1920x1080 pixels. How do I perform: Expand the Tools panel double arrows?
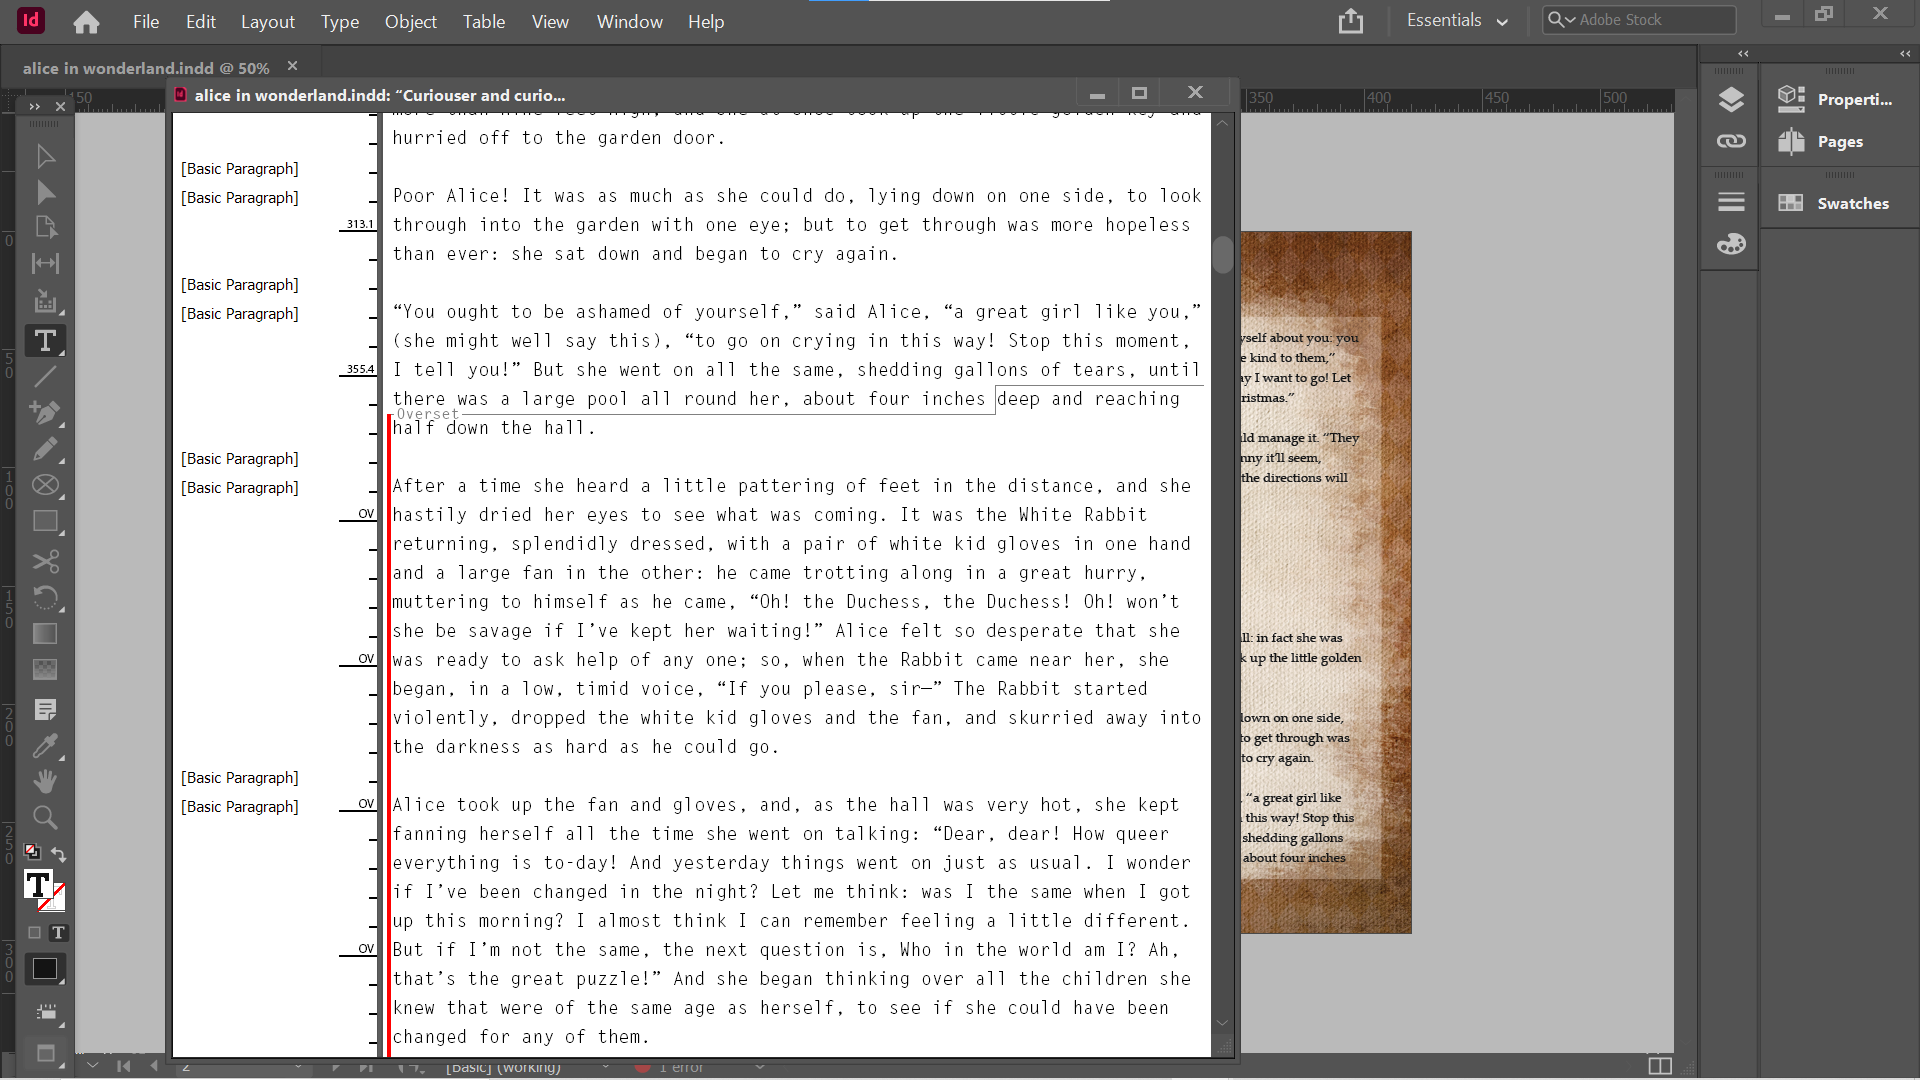(x=35, y=106)
